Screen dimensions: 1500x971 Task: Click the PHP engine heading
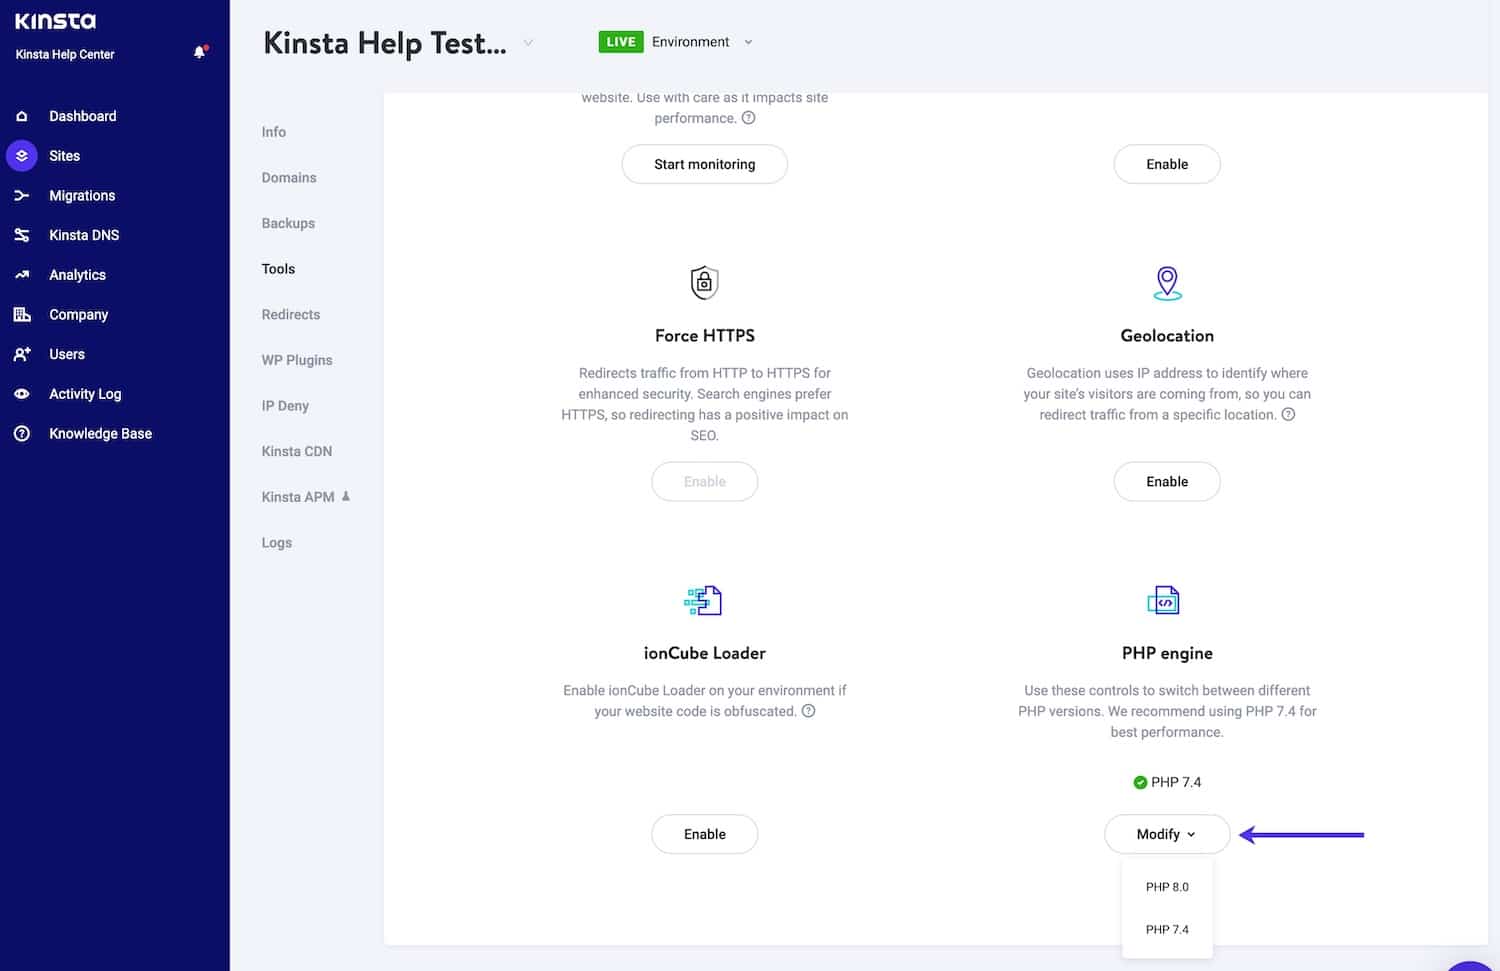tap(1167, 653)
